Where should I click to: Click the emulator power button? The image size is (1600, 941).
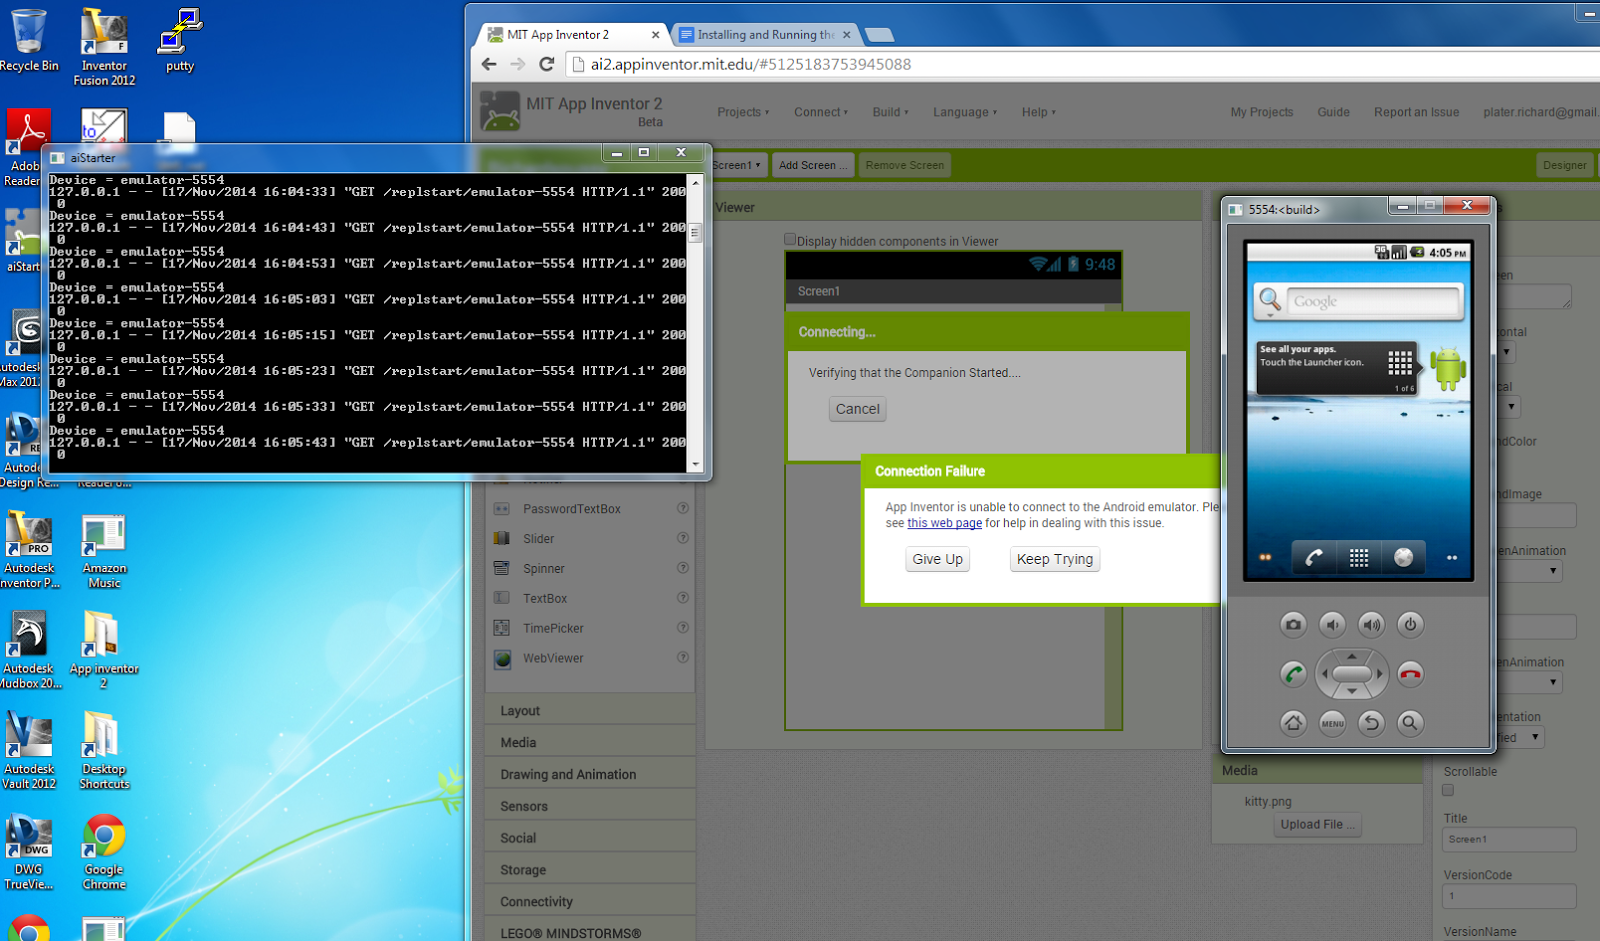point(1410,625)
